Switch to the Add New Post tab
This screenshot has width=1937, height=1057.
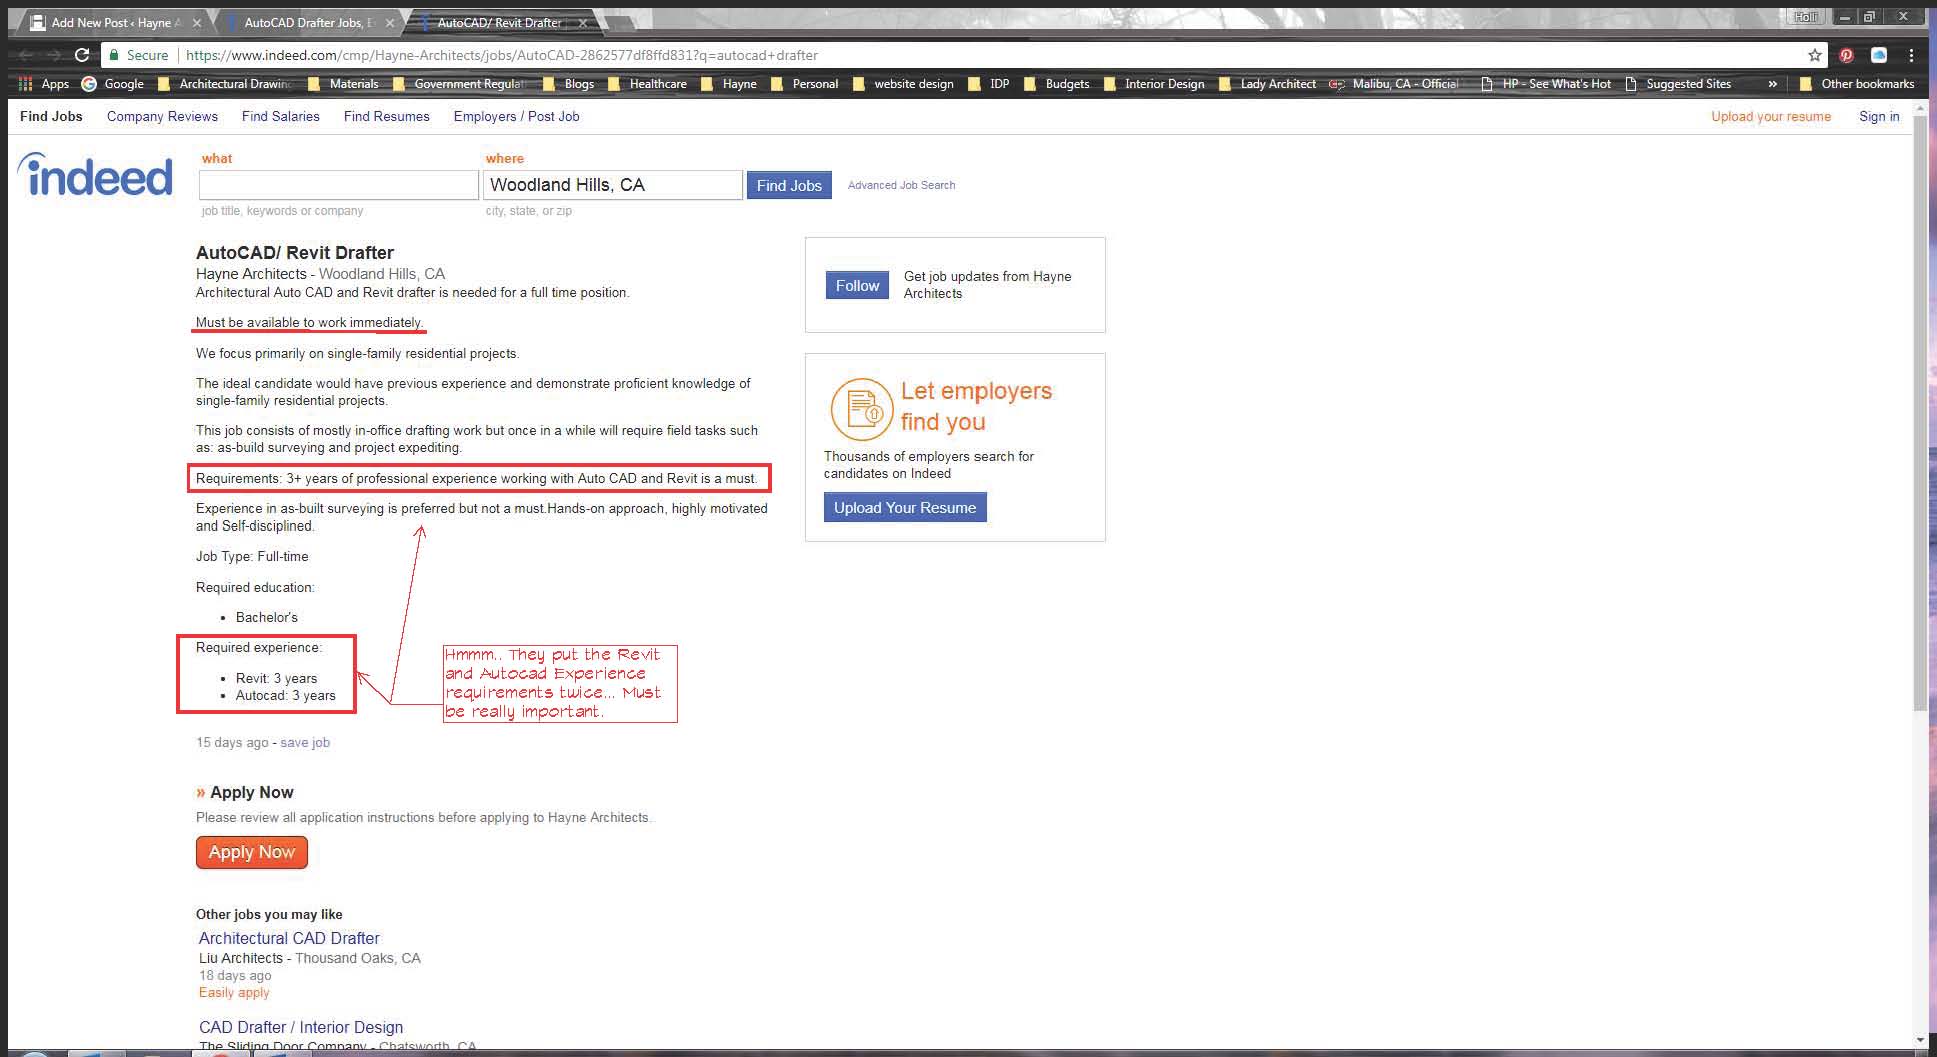click(115, 22)
